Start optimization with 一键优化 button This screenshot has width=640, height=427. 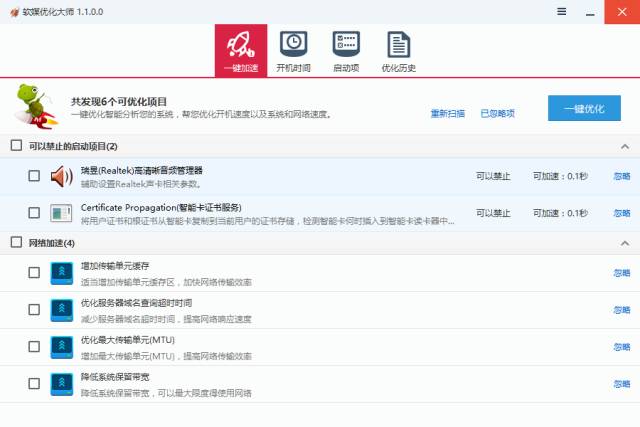pyautogui.click(x=584, y=108)
